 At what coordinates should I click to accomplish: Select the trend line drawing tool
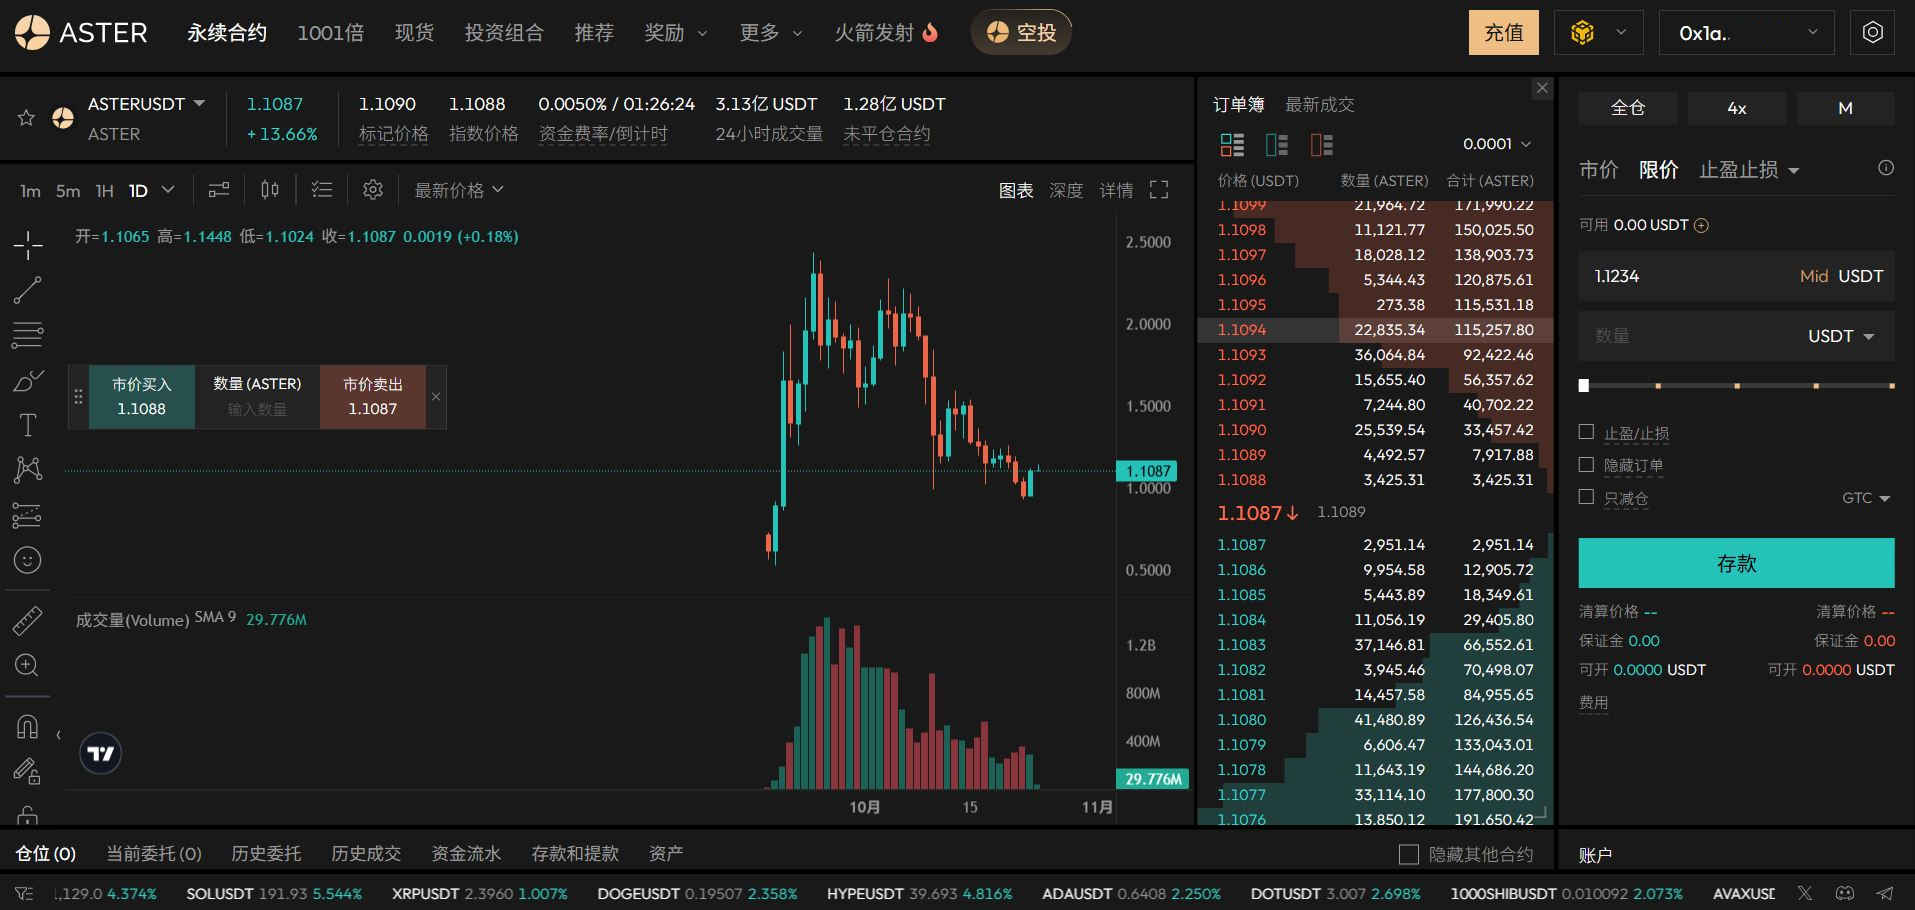(x=27, y=290)
